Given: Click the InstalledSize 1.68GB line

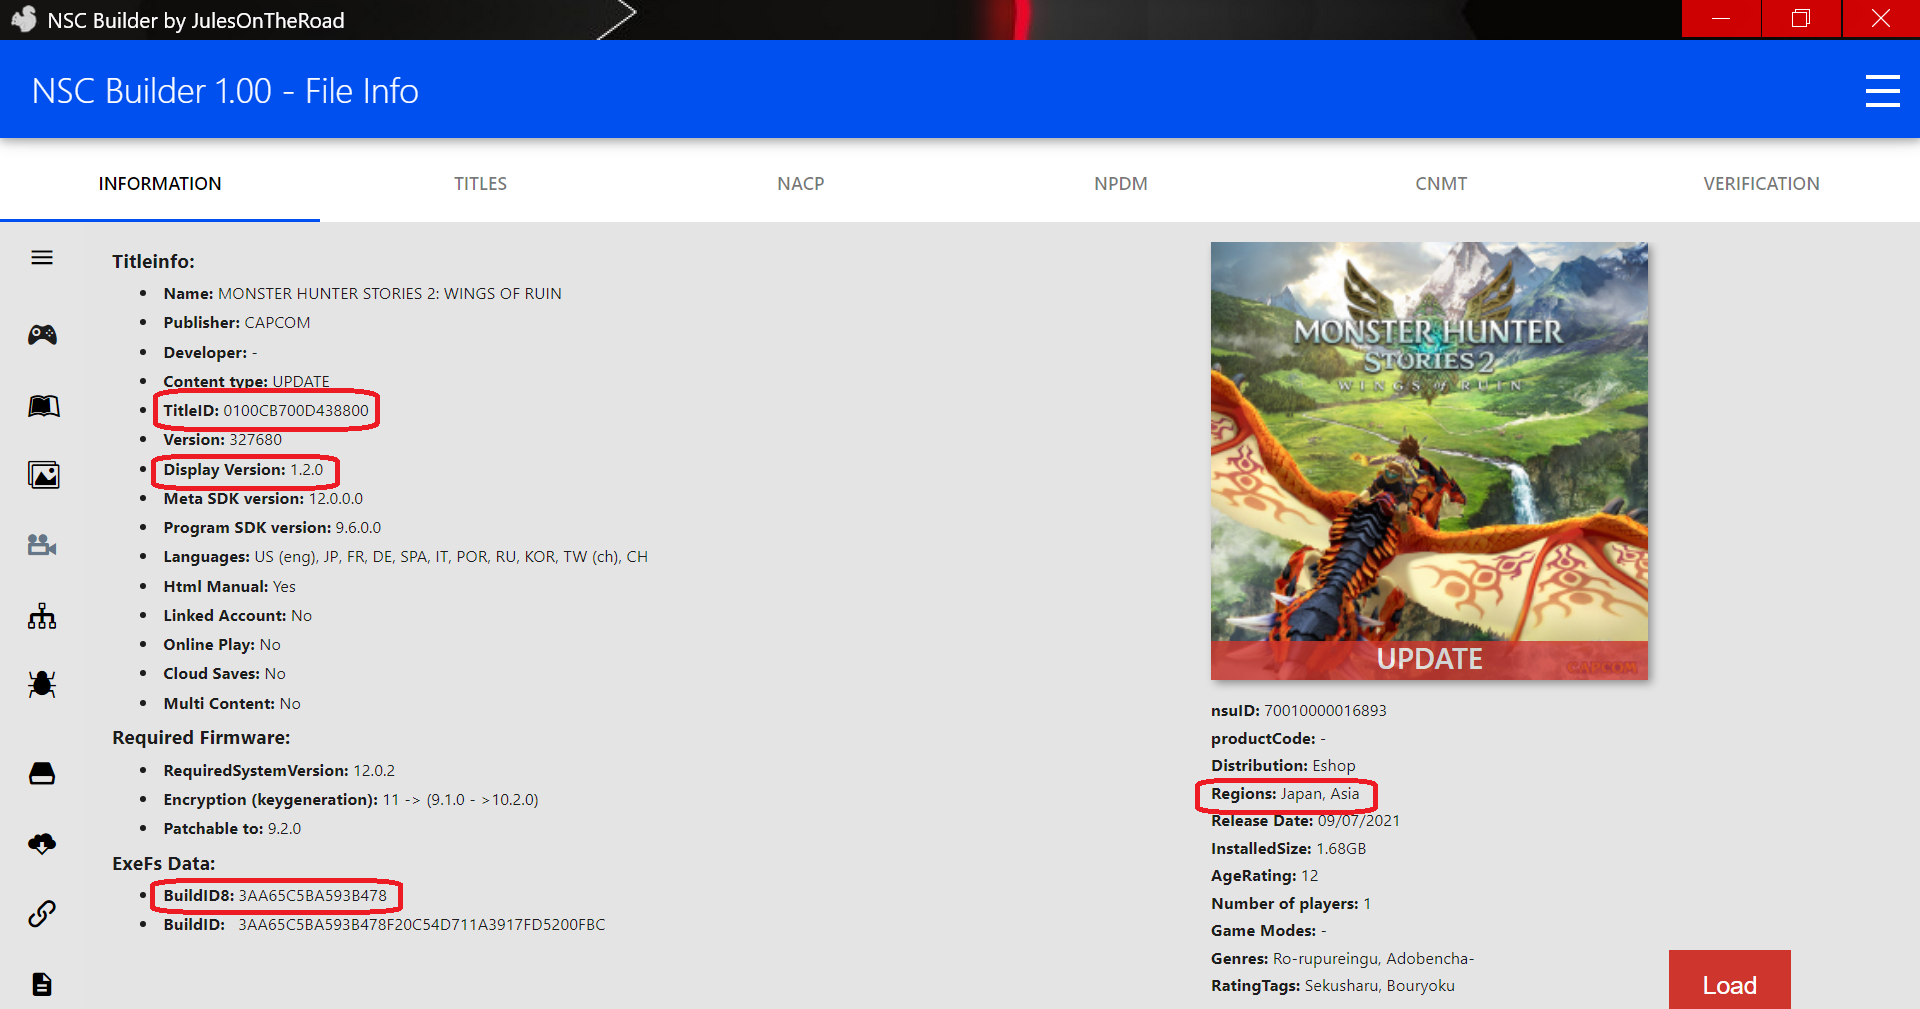Looking at the screenshot, I should coord(1288,848).
